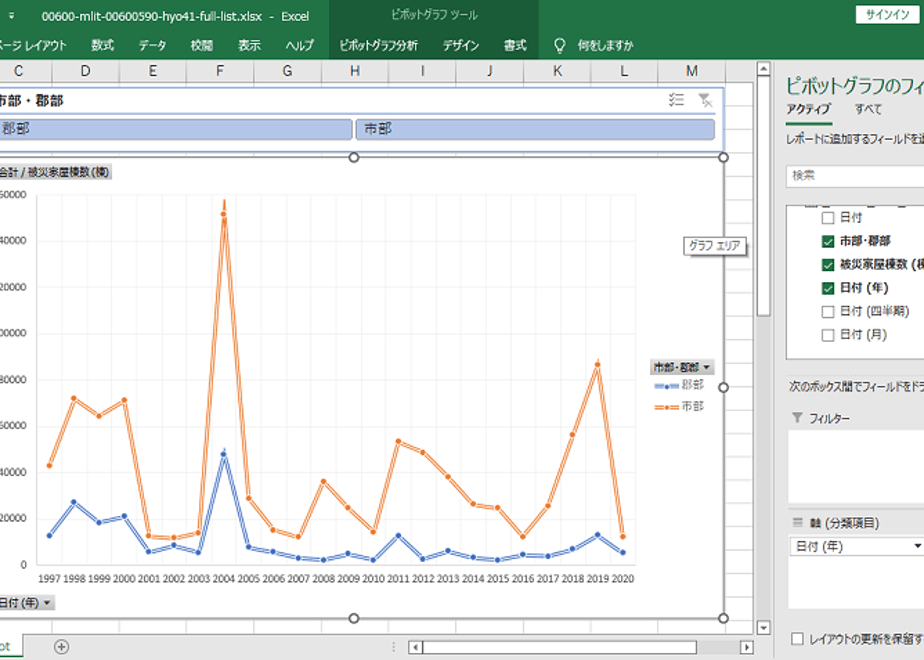Screen dimensions: 924x660
Task: Enable レイアウトの更新を保留する checkbox
Action: [x=797, y=639]
